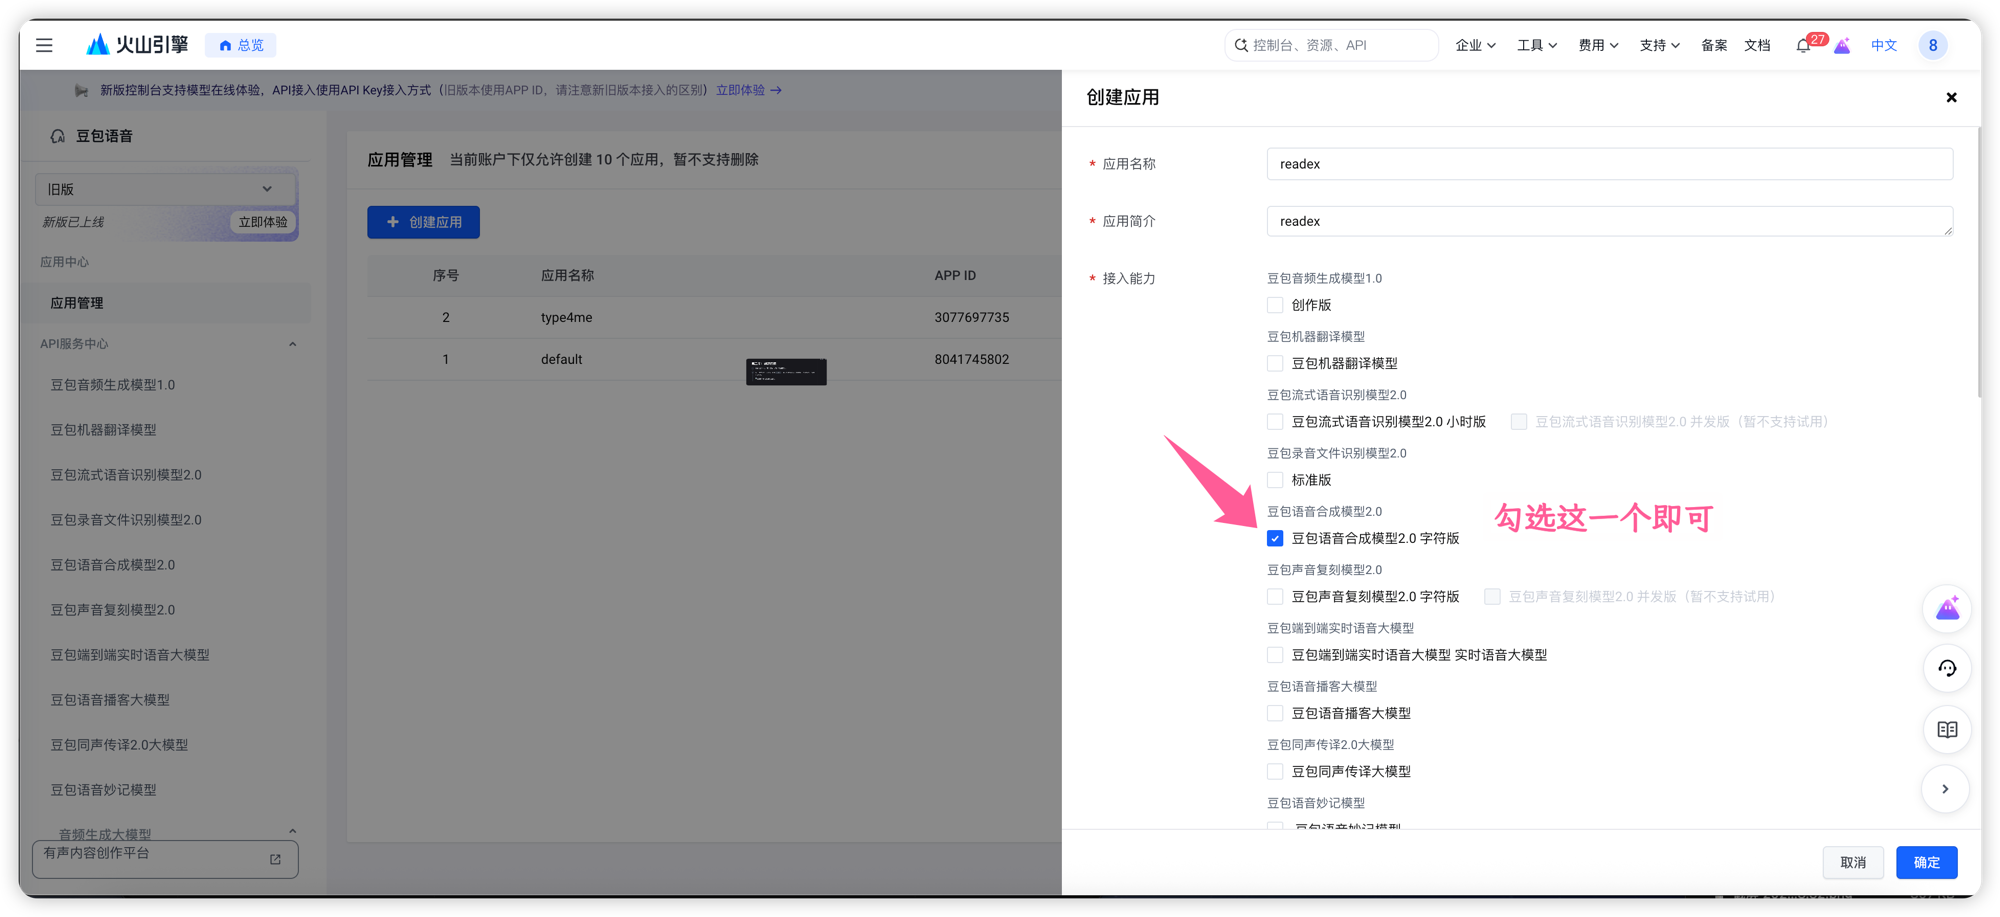This screenshot has width=2000, height=917.
Task: Close the Create Application panel
Action: click(1951, 97)
